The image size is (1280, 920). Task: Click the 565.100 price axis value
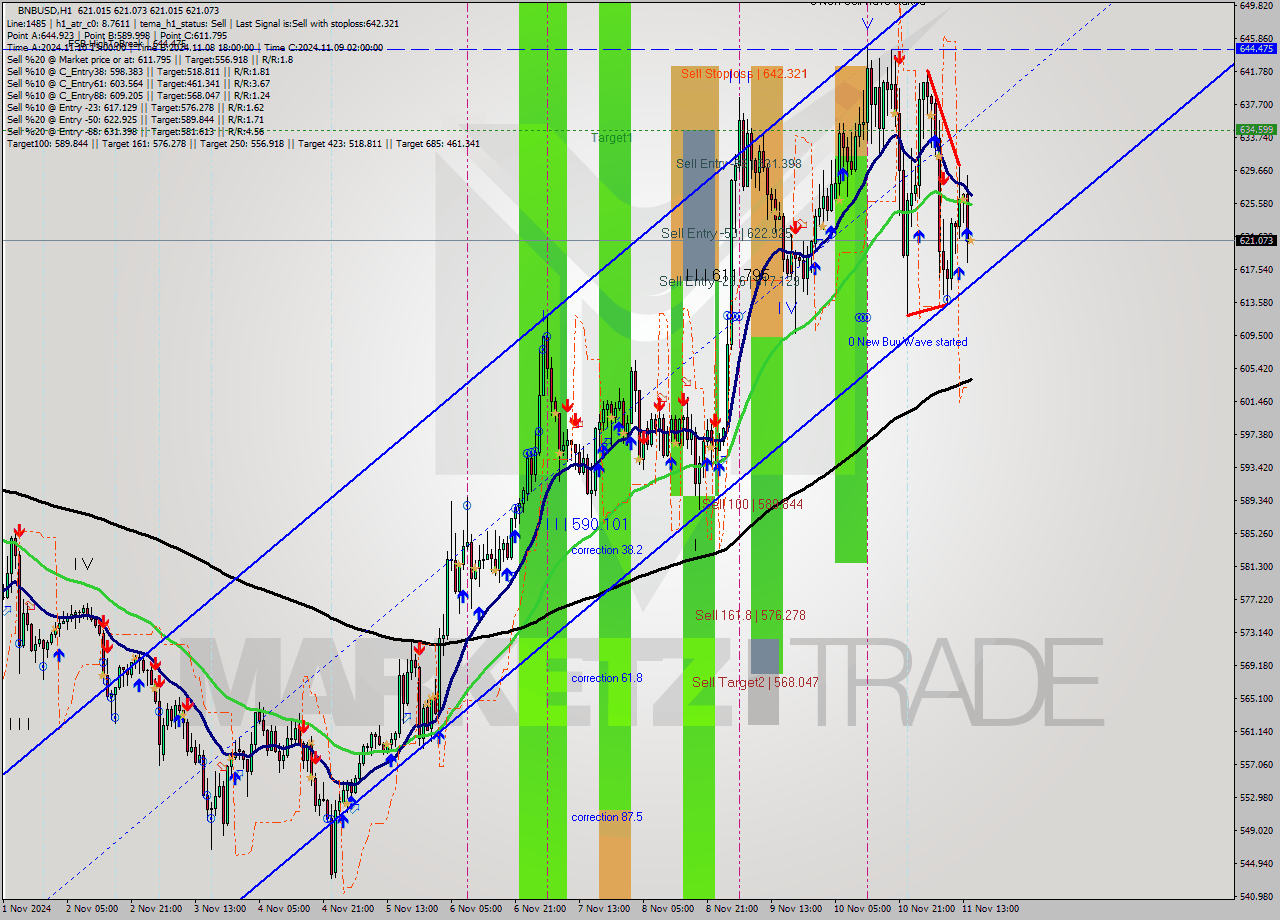(x=1256, y=699)
